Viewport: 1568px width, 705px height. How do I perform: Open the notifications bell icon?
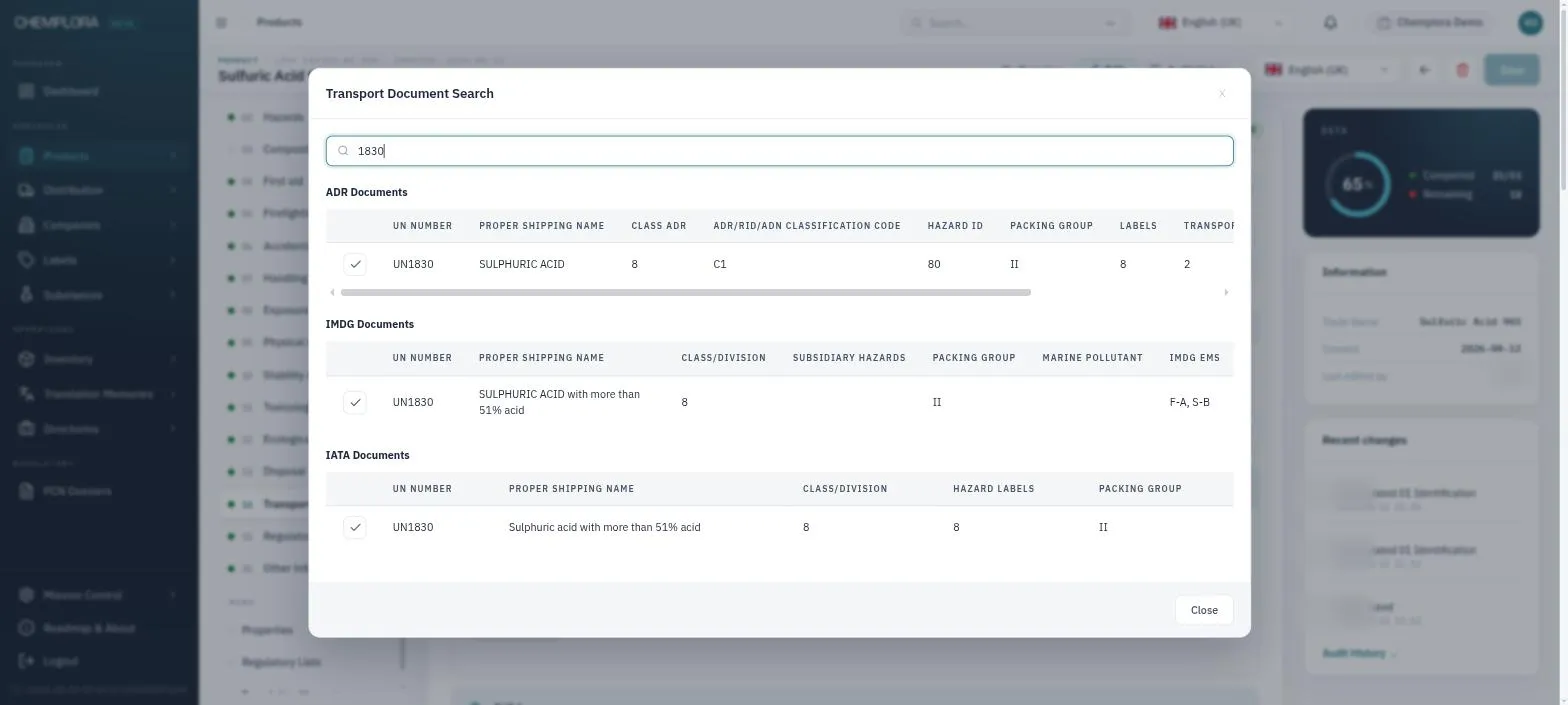point(1330,22)
